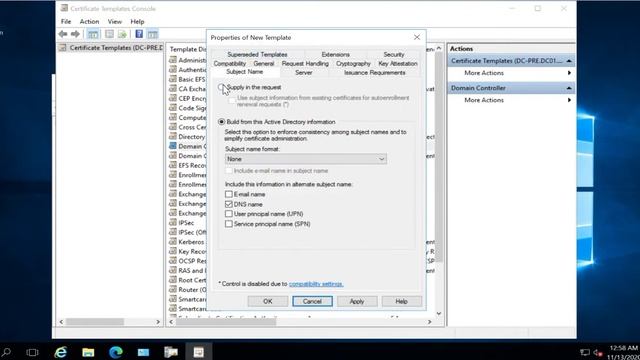
Task: Click the network tray icon
Action: click(585, 352)
